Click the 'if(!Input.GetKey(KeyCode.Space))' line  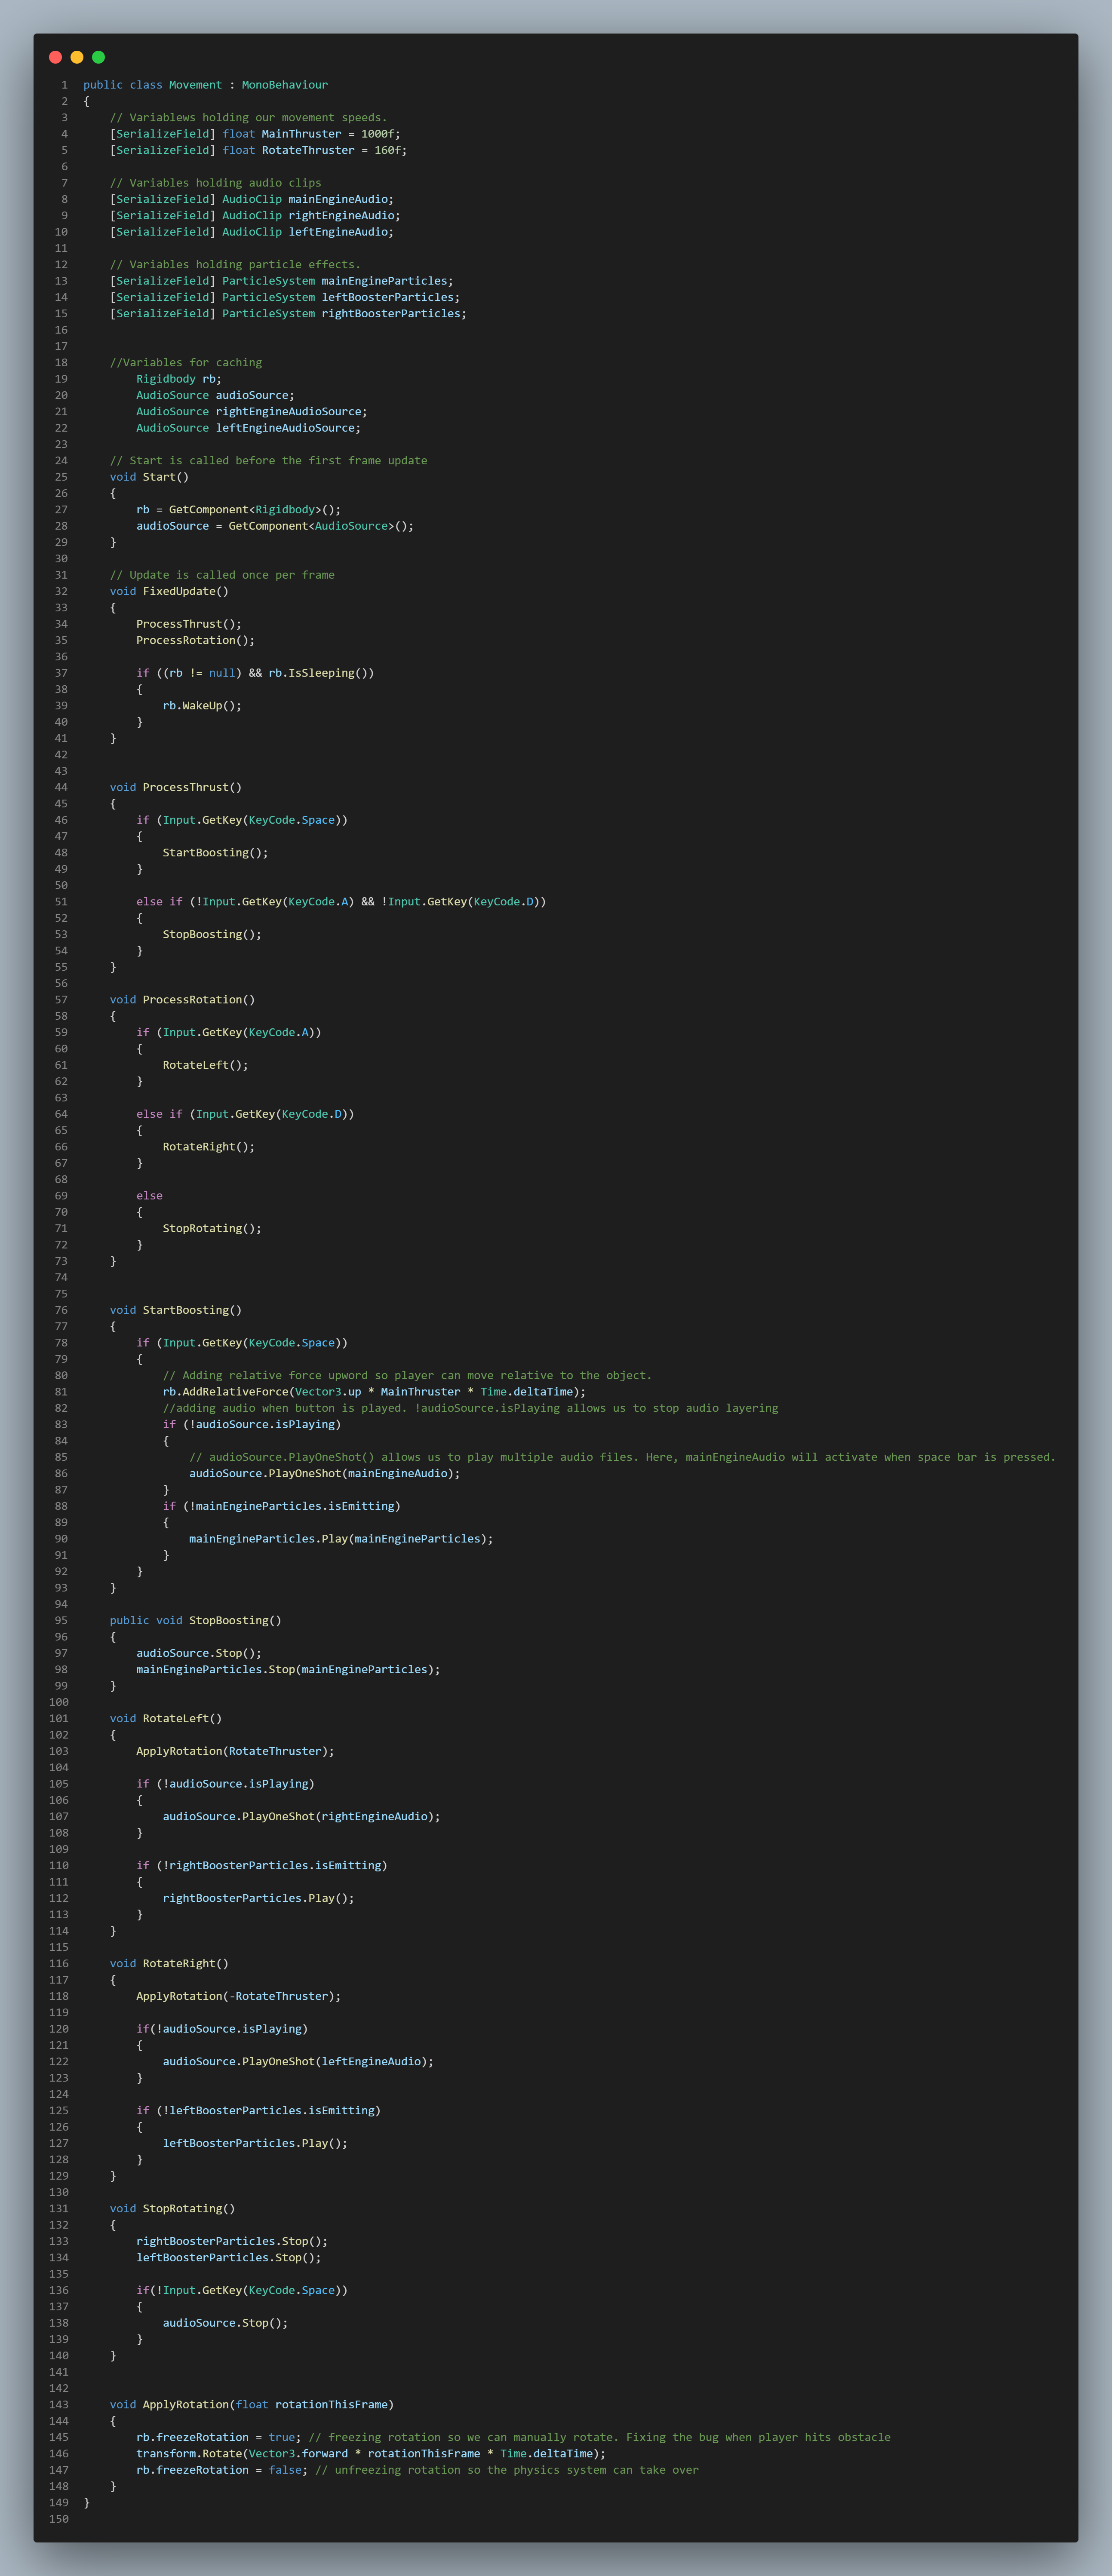point(242,2290)
